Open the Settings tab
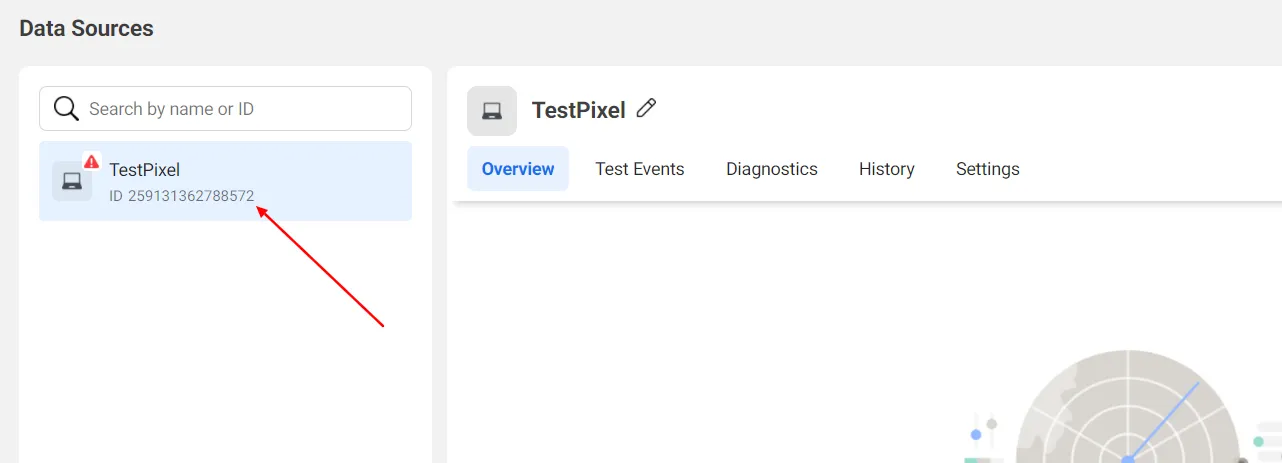Image resolution: width=1282 pixels, height=463 pixels. [988, 169]
